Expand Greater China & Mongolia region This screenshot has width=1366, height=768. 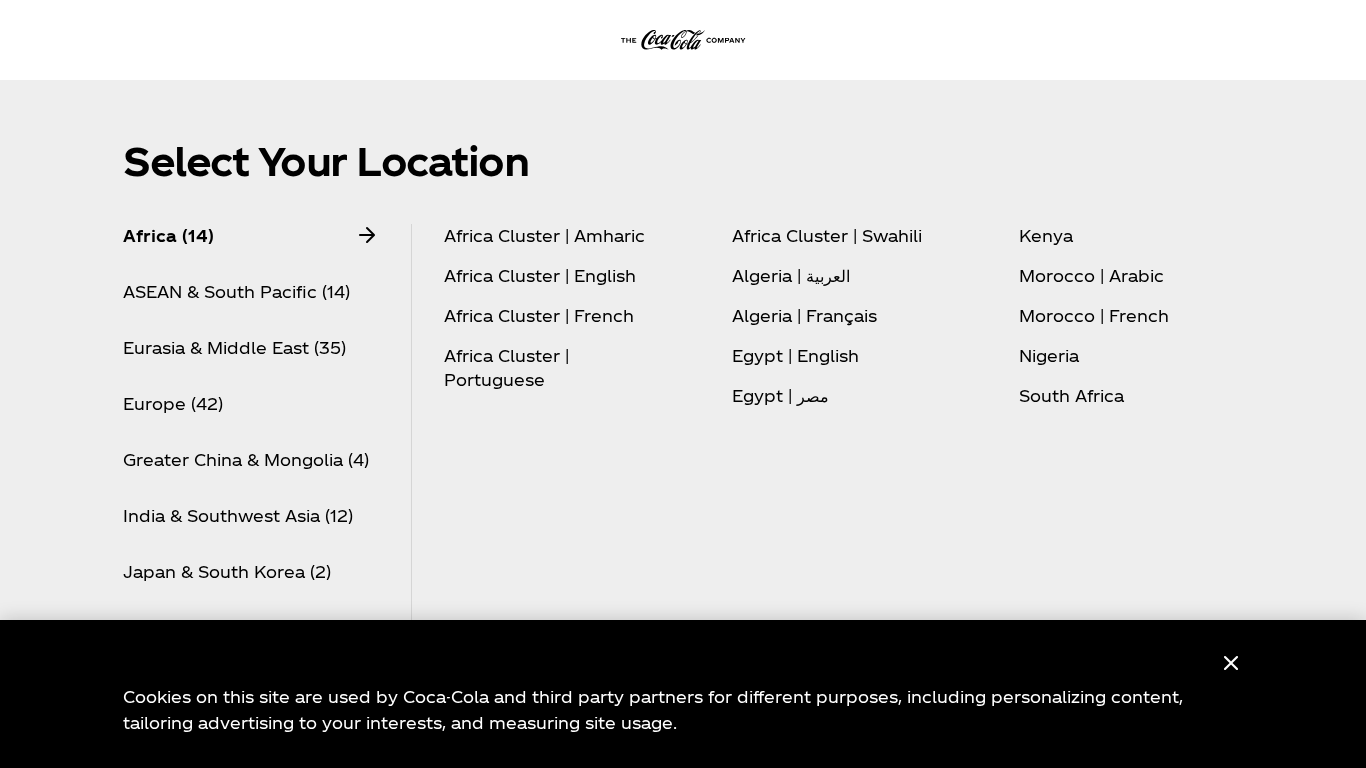246,461
